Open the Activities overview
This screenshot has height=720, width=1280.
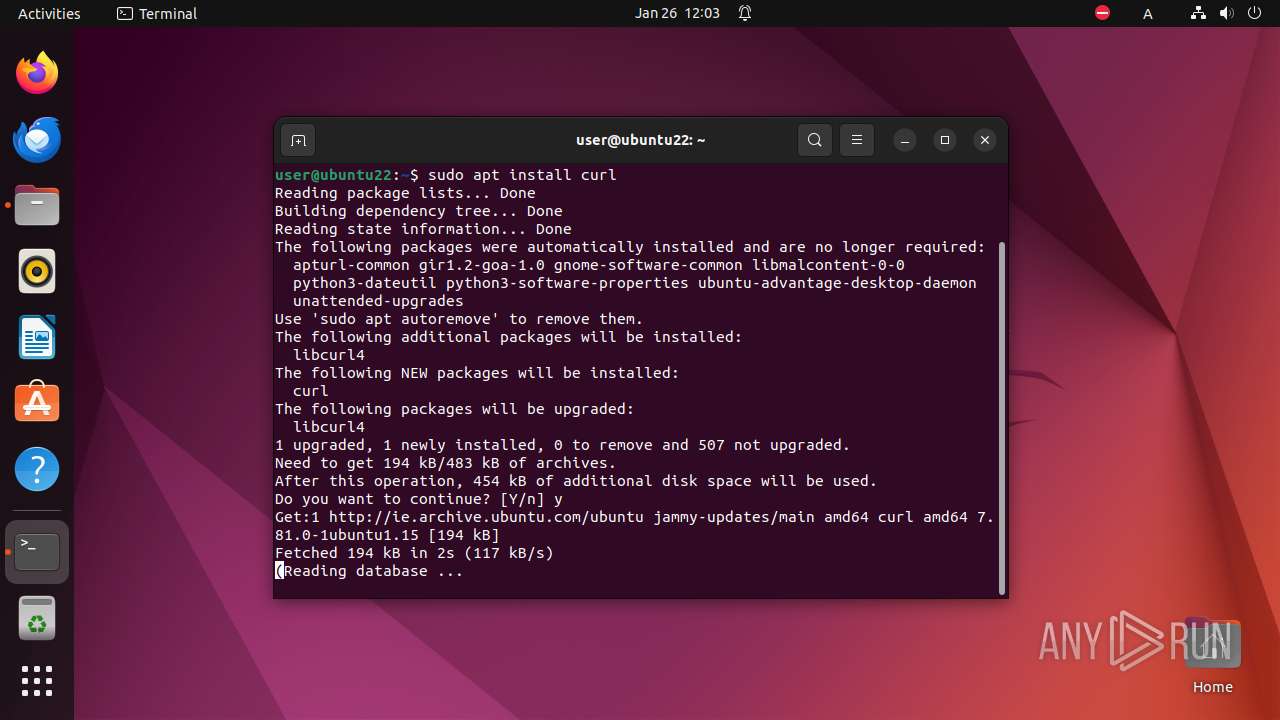(49, 13)
